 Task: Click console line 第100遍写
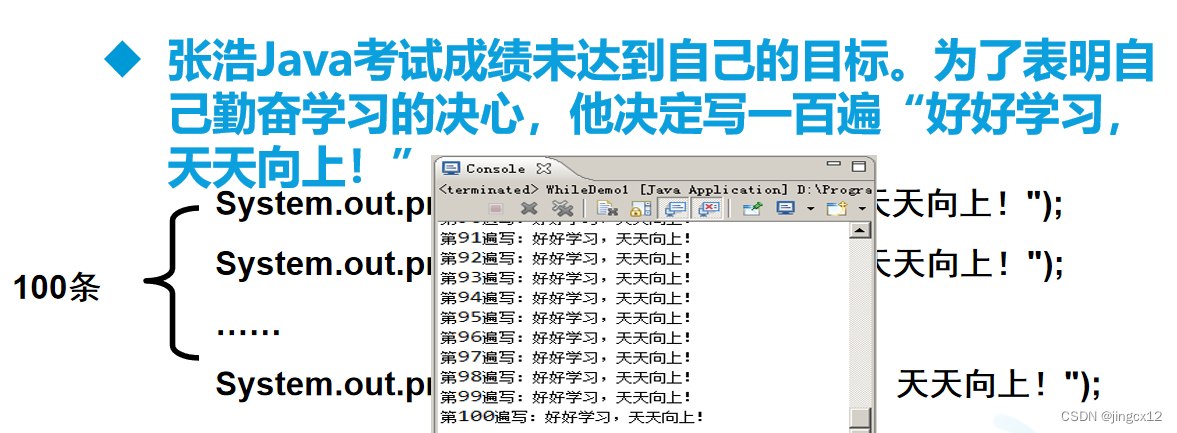click(571, 416)
